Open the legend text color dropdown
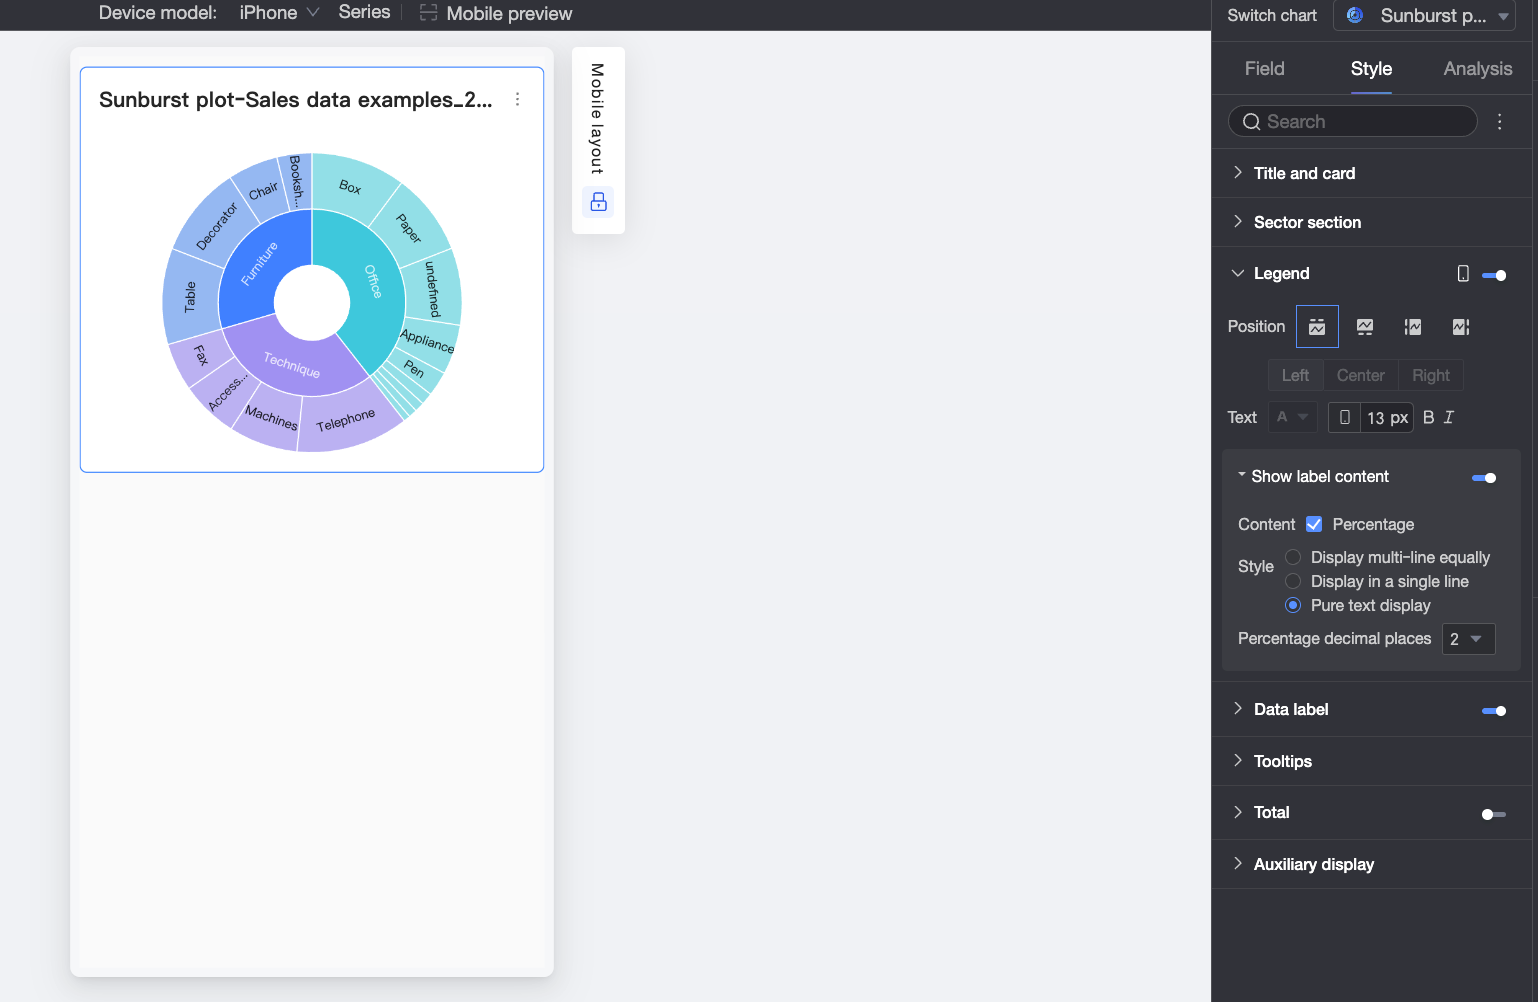This screenshot has height=1002, width=1538. pos(1293,417)
